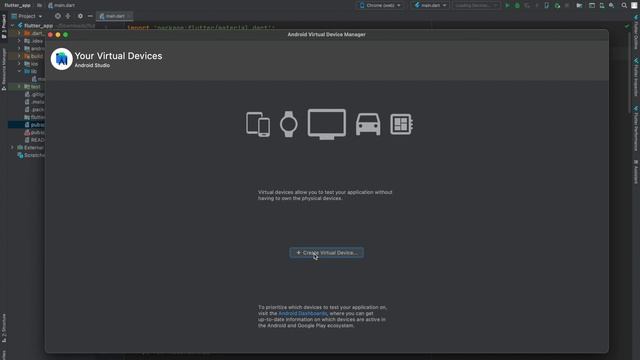640x360 pixels.
Task: Open the Android Dashboards link
Action: click(302, 313)
